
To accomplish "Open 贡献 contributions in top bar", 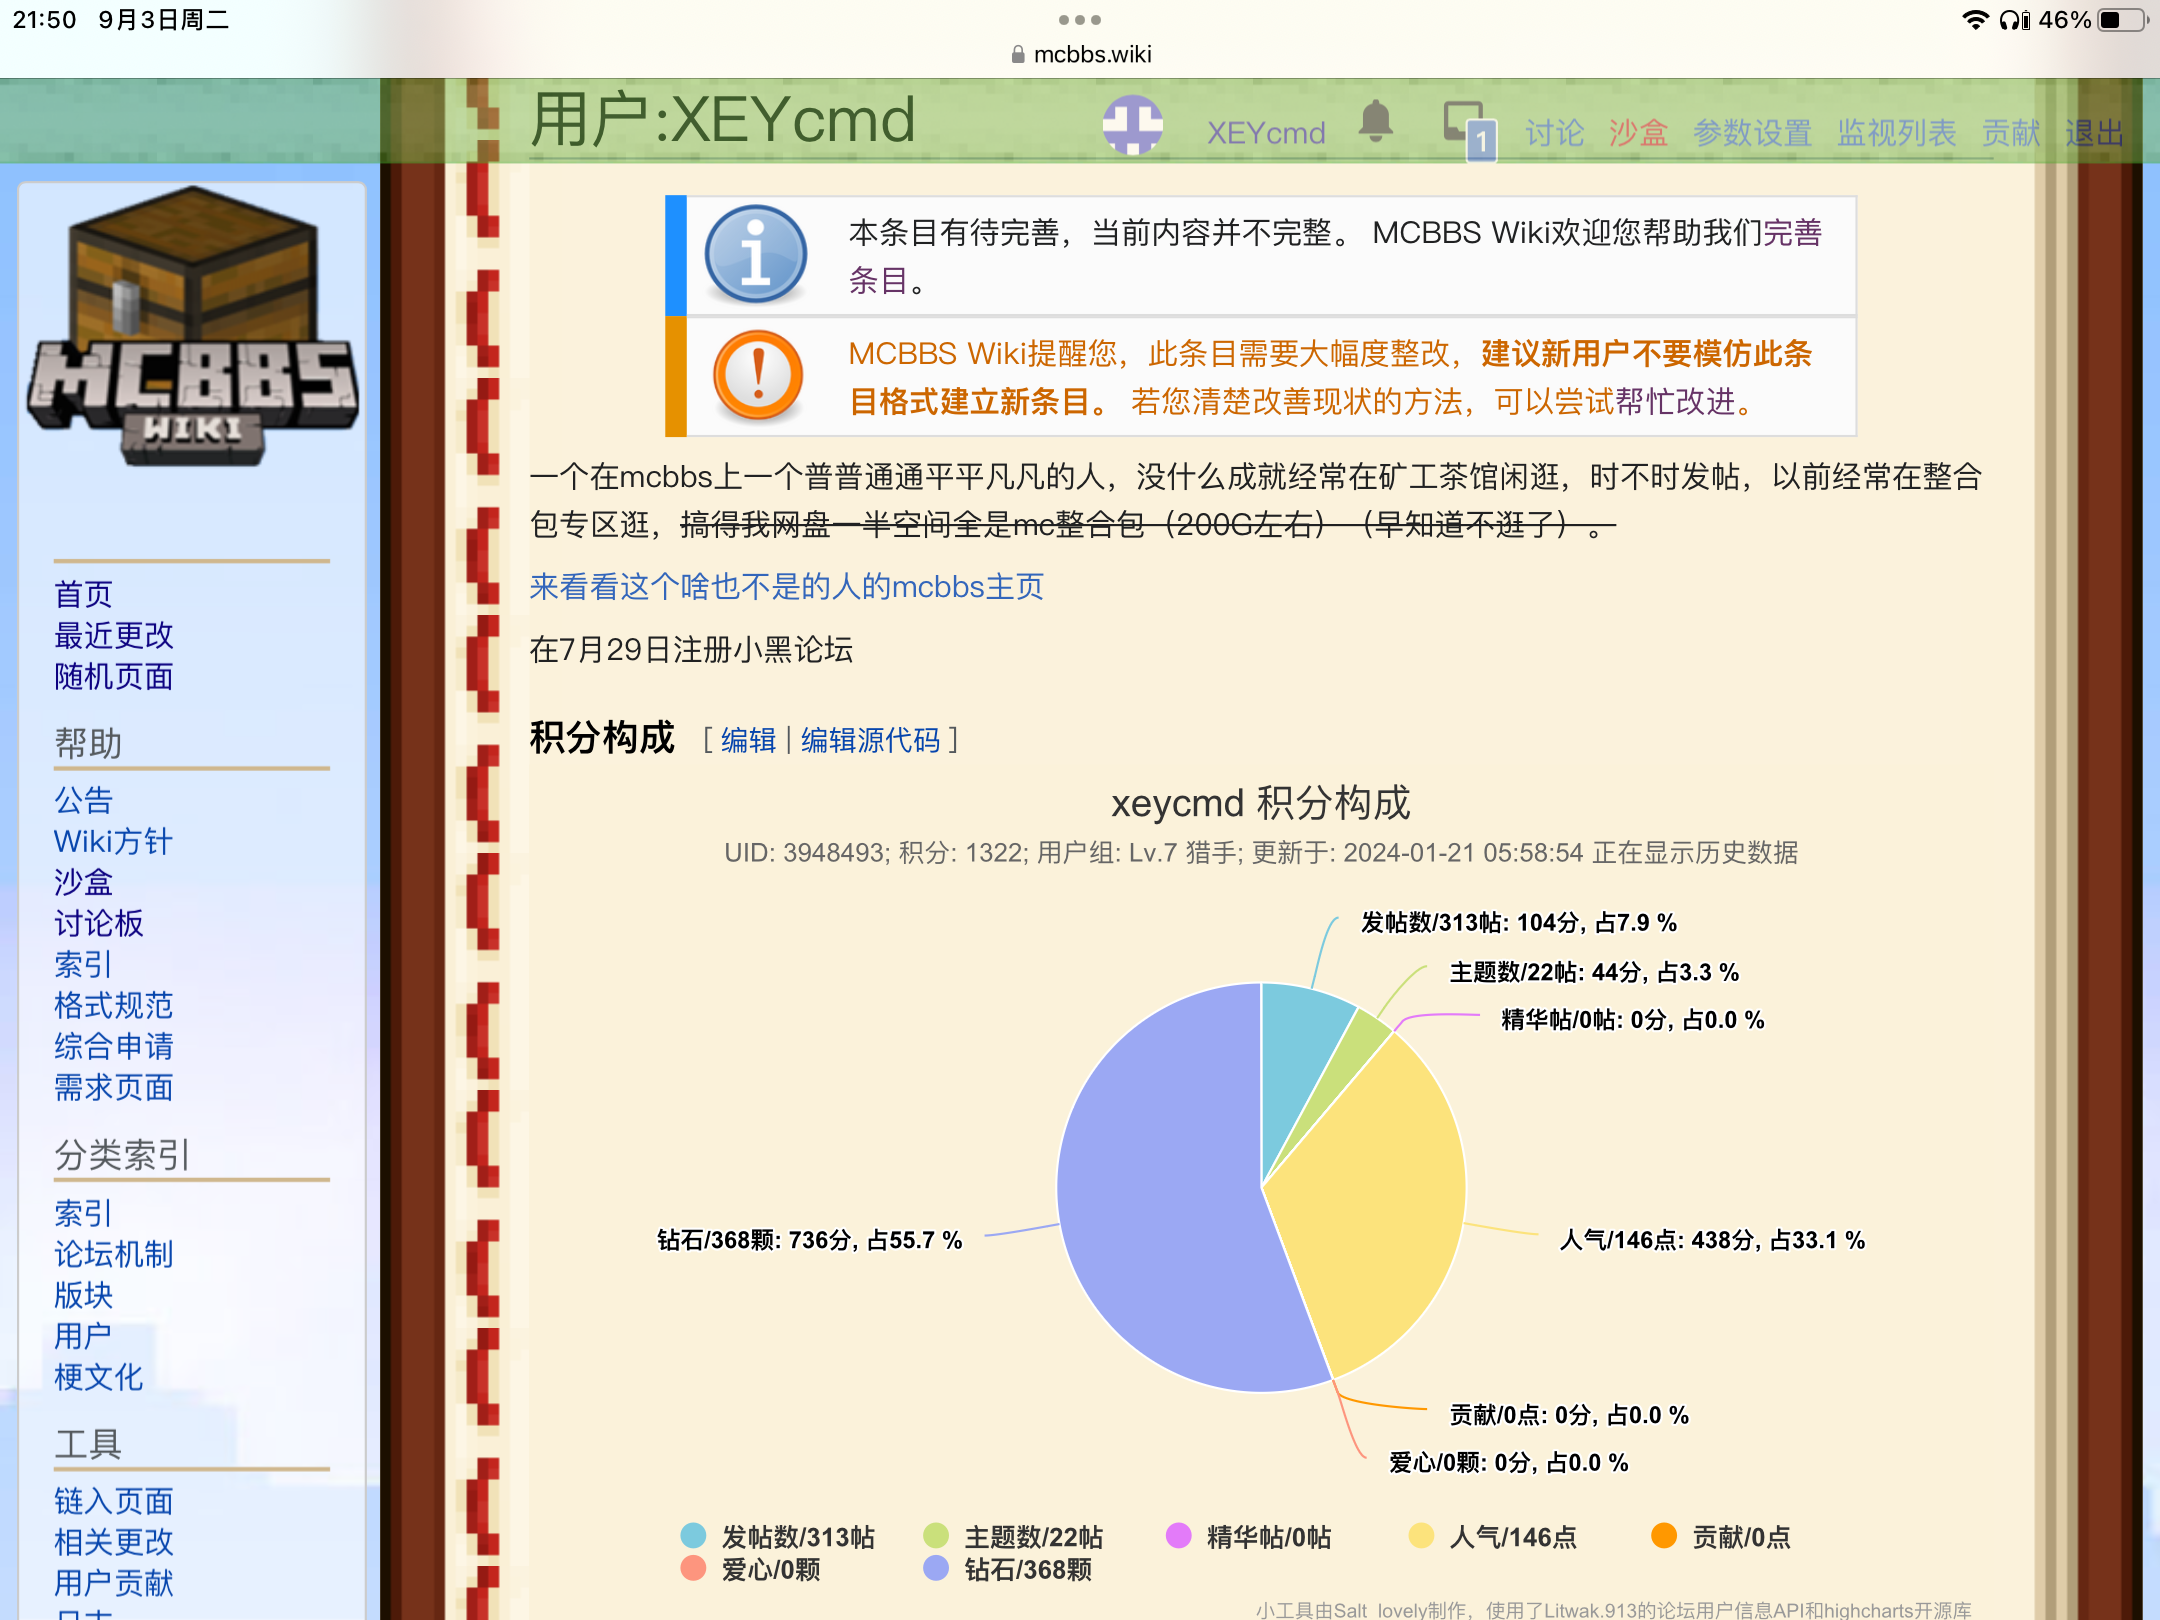I will pos(2010,133).
